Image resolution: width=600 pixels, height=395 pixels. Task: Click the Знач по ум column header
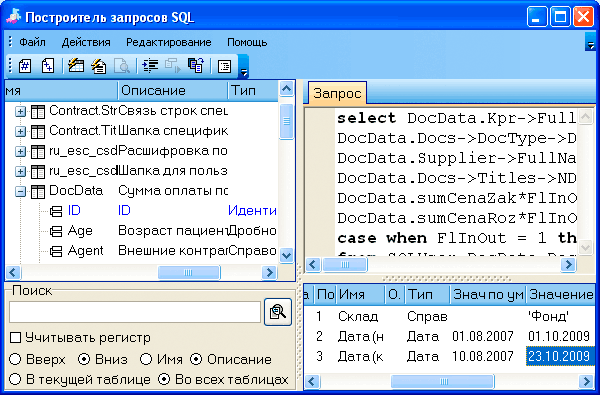click(x=488, y=294)
